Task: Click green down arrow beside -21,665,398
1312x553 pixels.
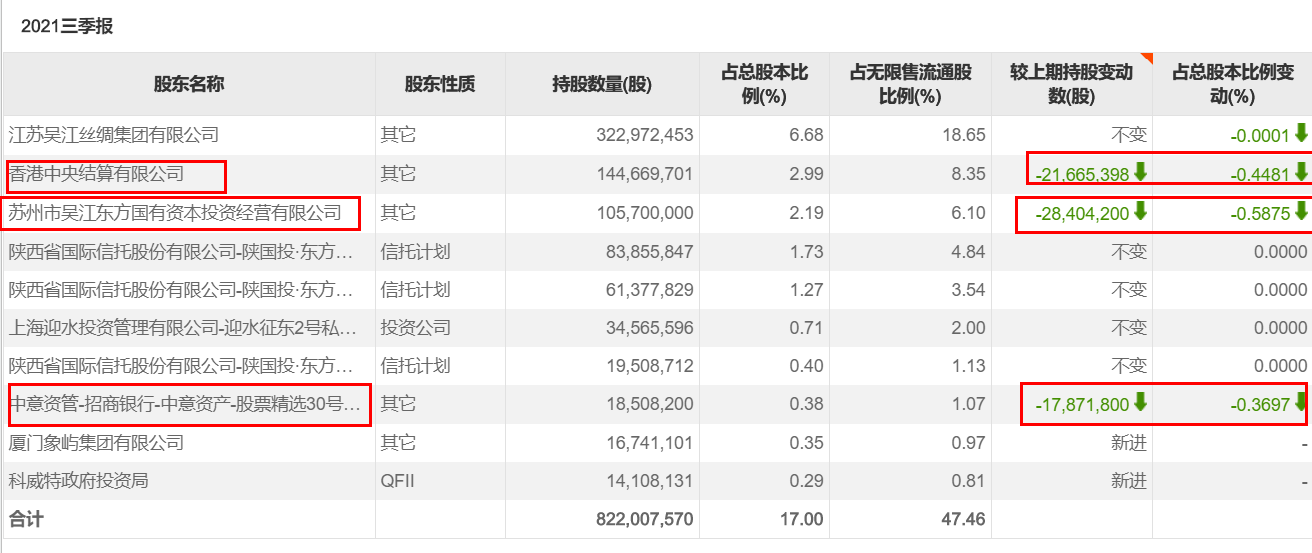Action: (x=1140, y=173)
